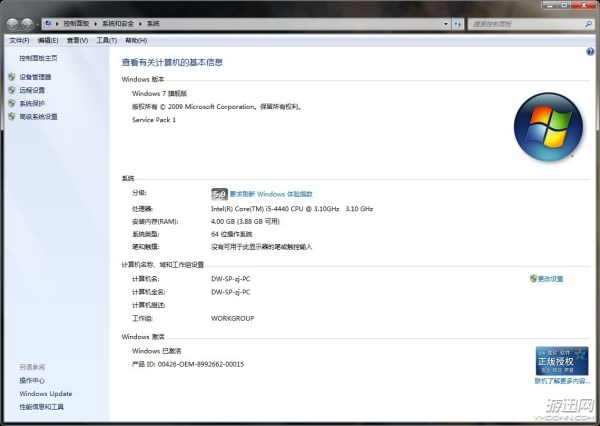Image resolution: width=600 pixels, height=426 pixels.
Task: Expand the chevron after 系统和安全 breadcrumb
Action: [x=140, y=24]
